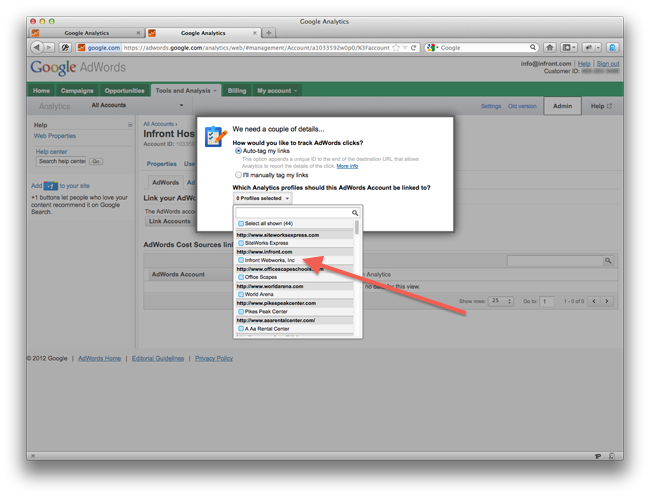650x497 pixels.
Task: Click the search icon in cost sources table
Action: coord(608,260)
